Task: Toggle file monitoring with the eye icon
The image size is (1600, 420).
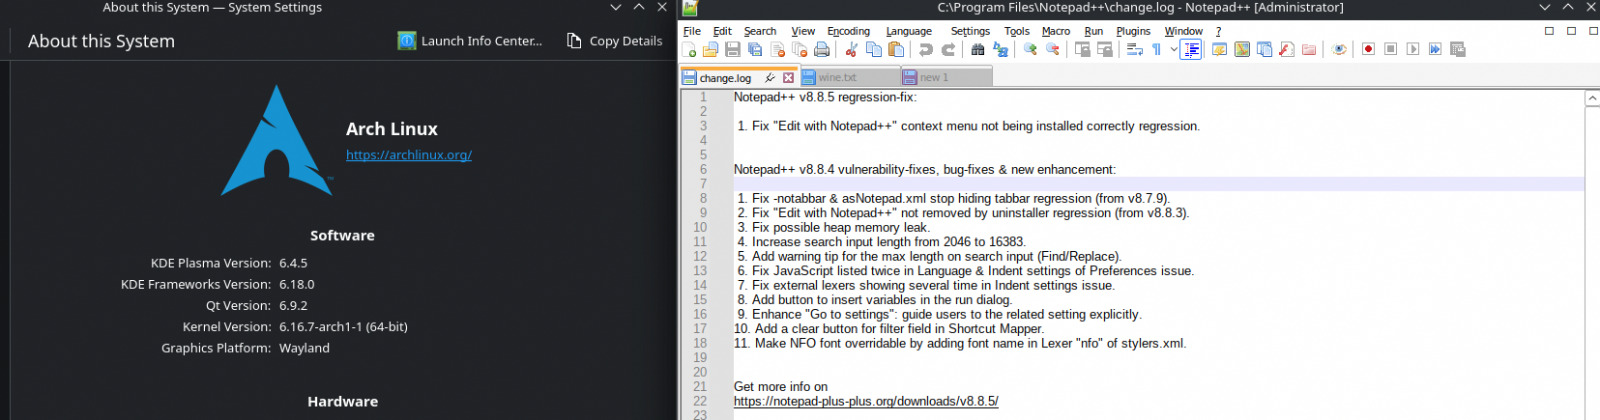Action: (1339, 49)
